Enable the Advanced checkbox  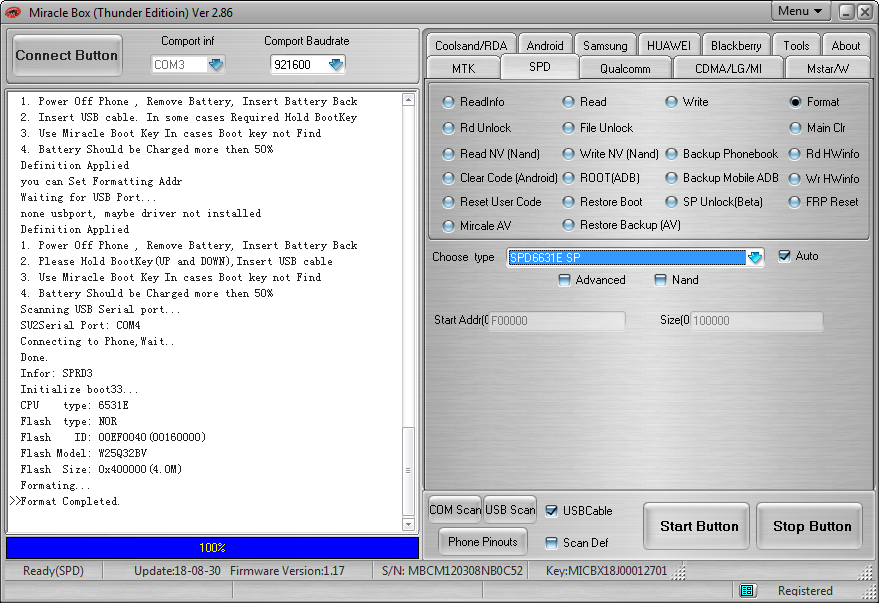click(565, 280)
